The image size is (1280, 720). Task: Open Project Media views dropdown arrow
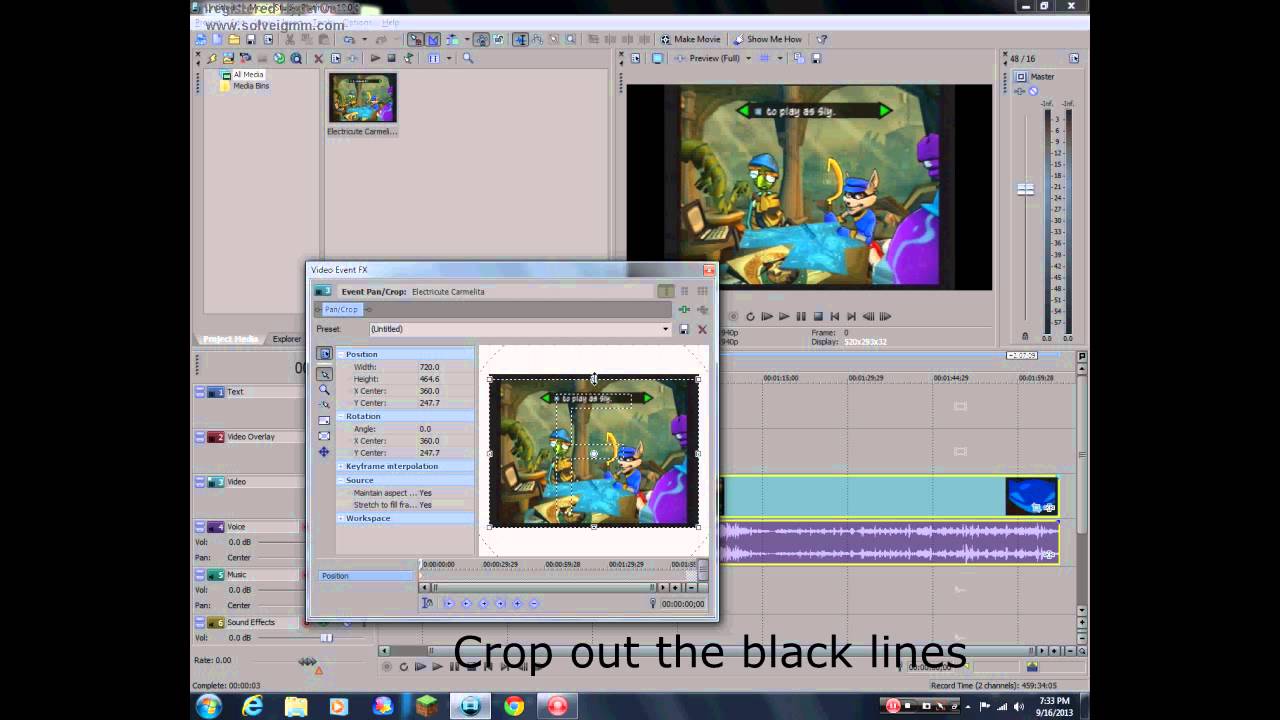point(449,59)
